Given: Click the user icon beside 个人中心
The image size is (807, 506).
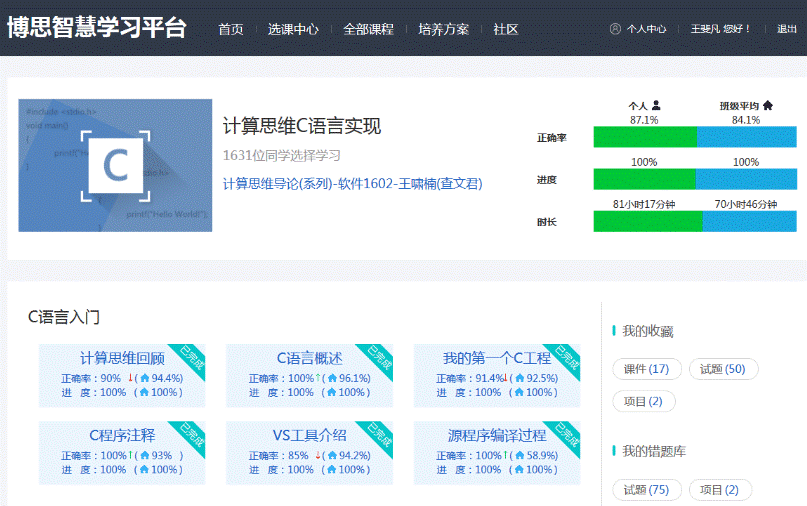Looking at the screenshot, I should (615, 29).
